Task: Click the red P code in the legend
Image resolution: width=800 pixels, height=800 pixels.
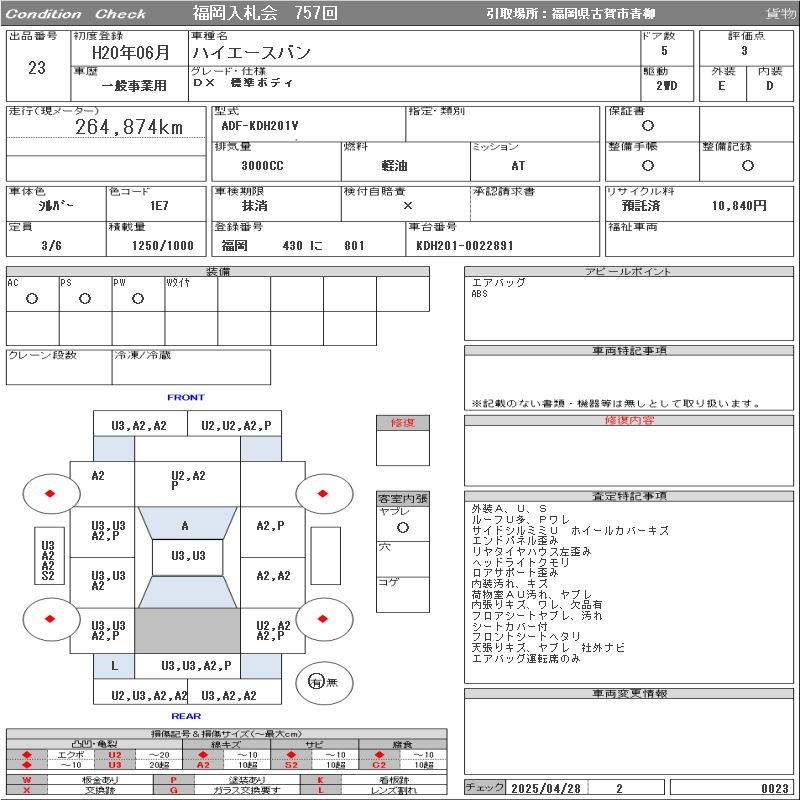Action: (x=173, y=780)
